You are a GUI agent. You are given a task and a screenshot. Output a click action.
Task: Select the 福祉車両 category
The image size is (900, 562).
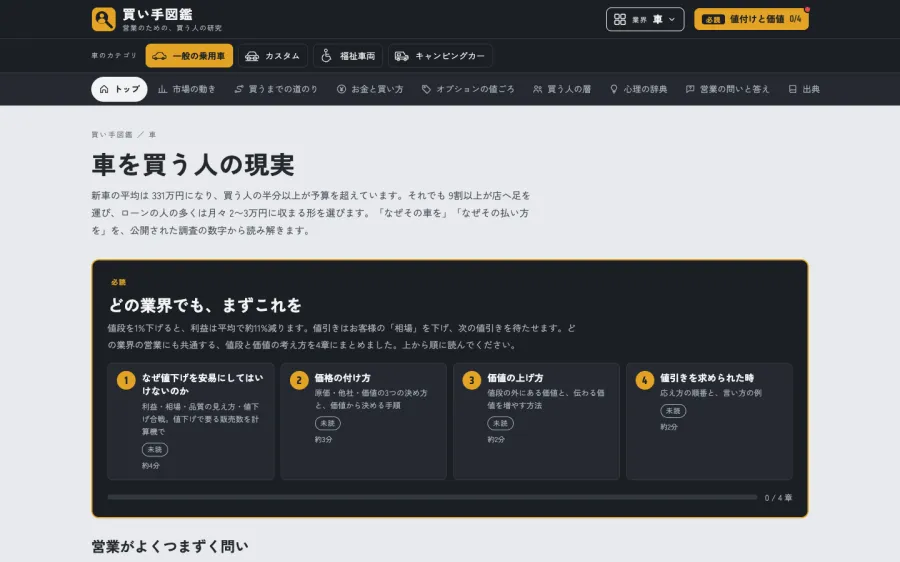tap(348, 56)
